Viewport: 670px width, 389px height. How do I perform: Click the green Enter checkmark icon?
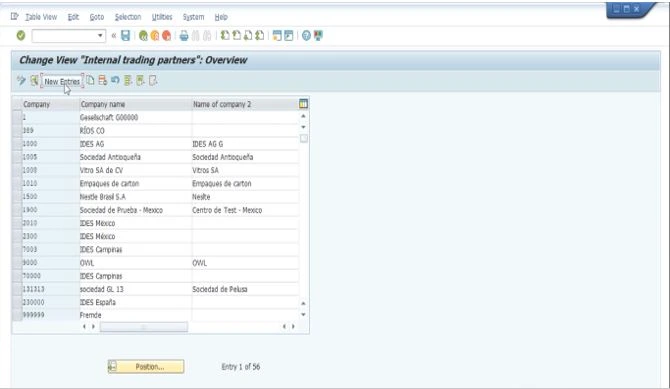pyautogui.click(x=21, y=35)
